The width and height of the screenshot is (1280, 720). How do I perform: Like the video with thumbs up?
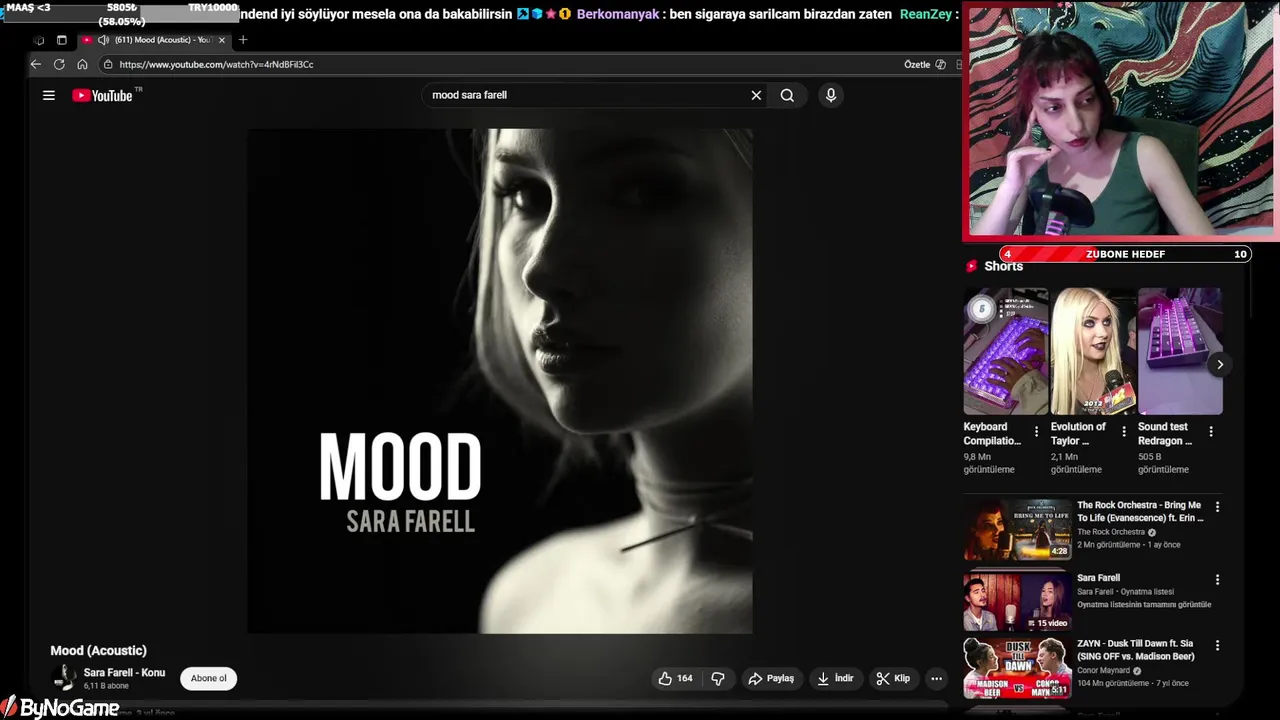675,678
